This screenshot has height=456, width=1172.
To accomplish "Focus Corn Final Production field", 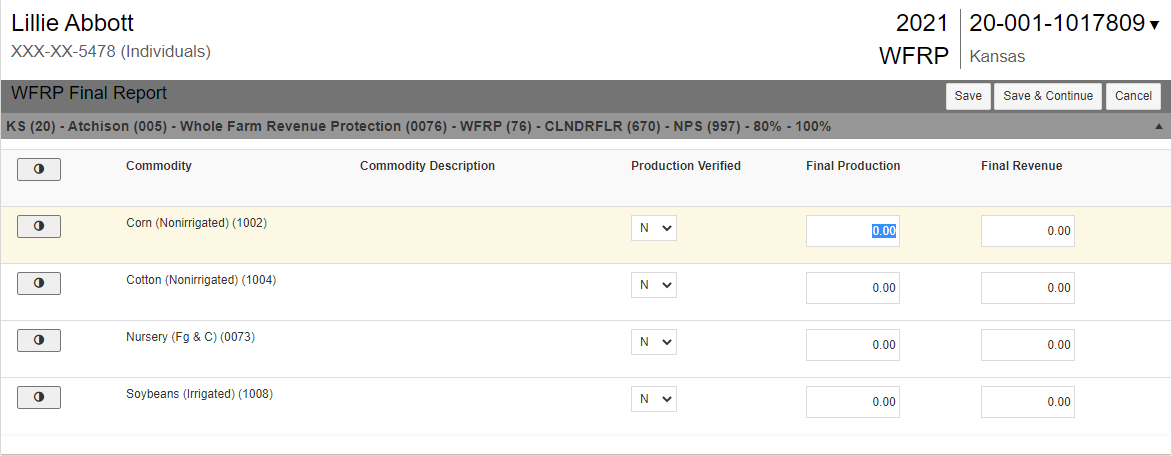I will [852, 231].
